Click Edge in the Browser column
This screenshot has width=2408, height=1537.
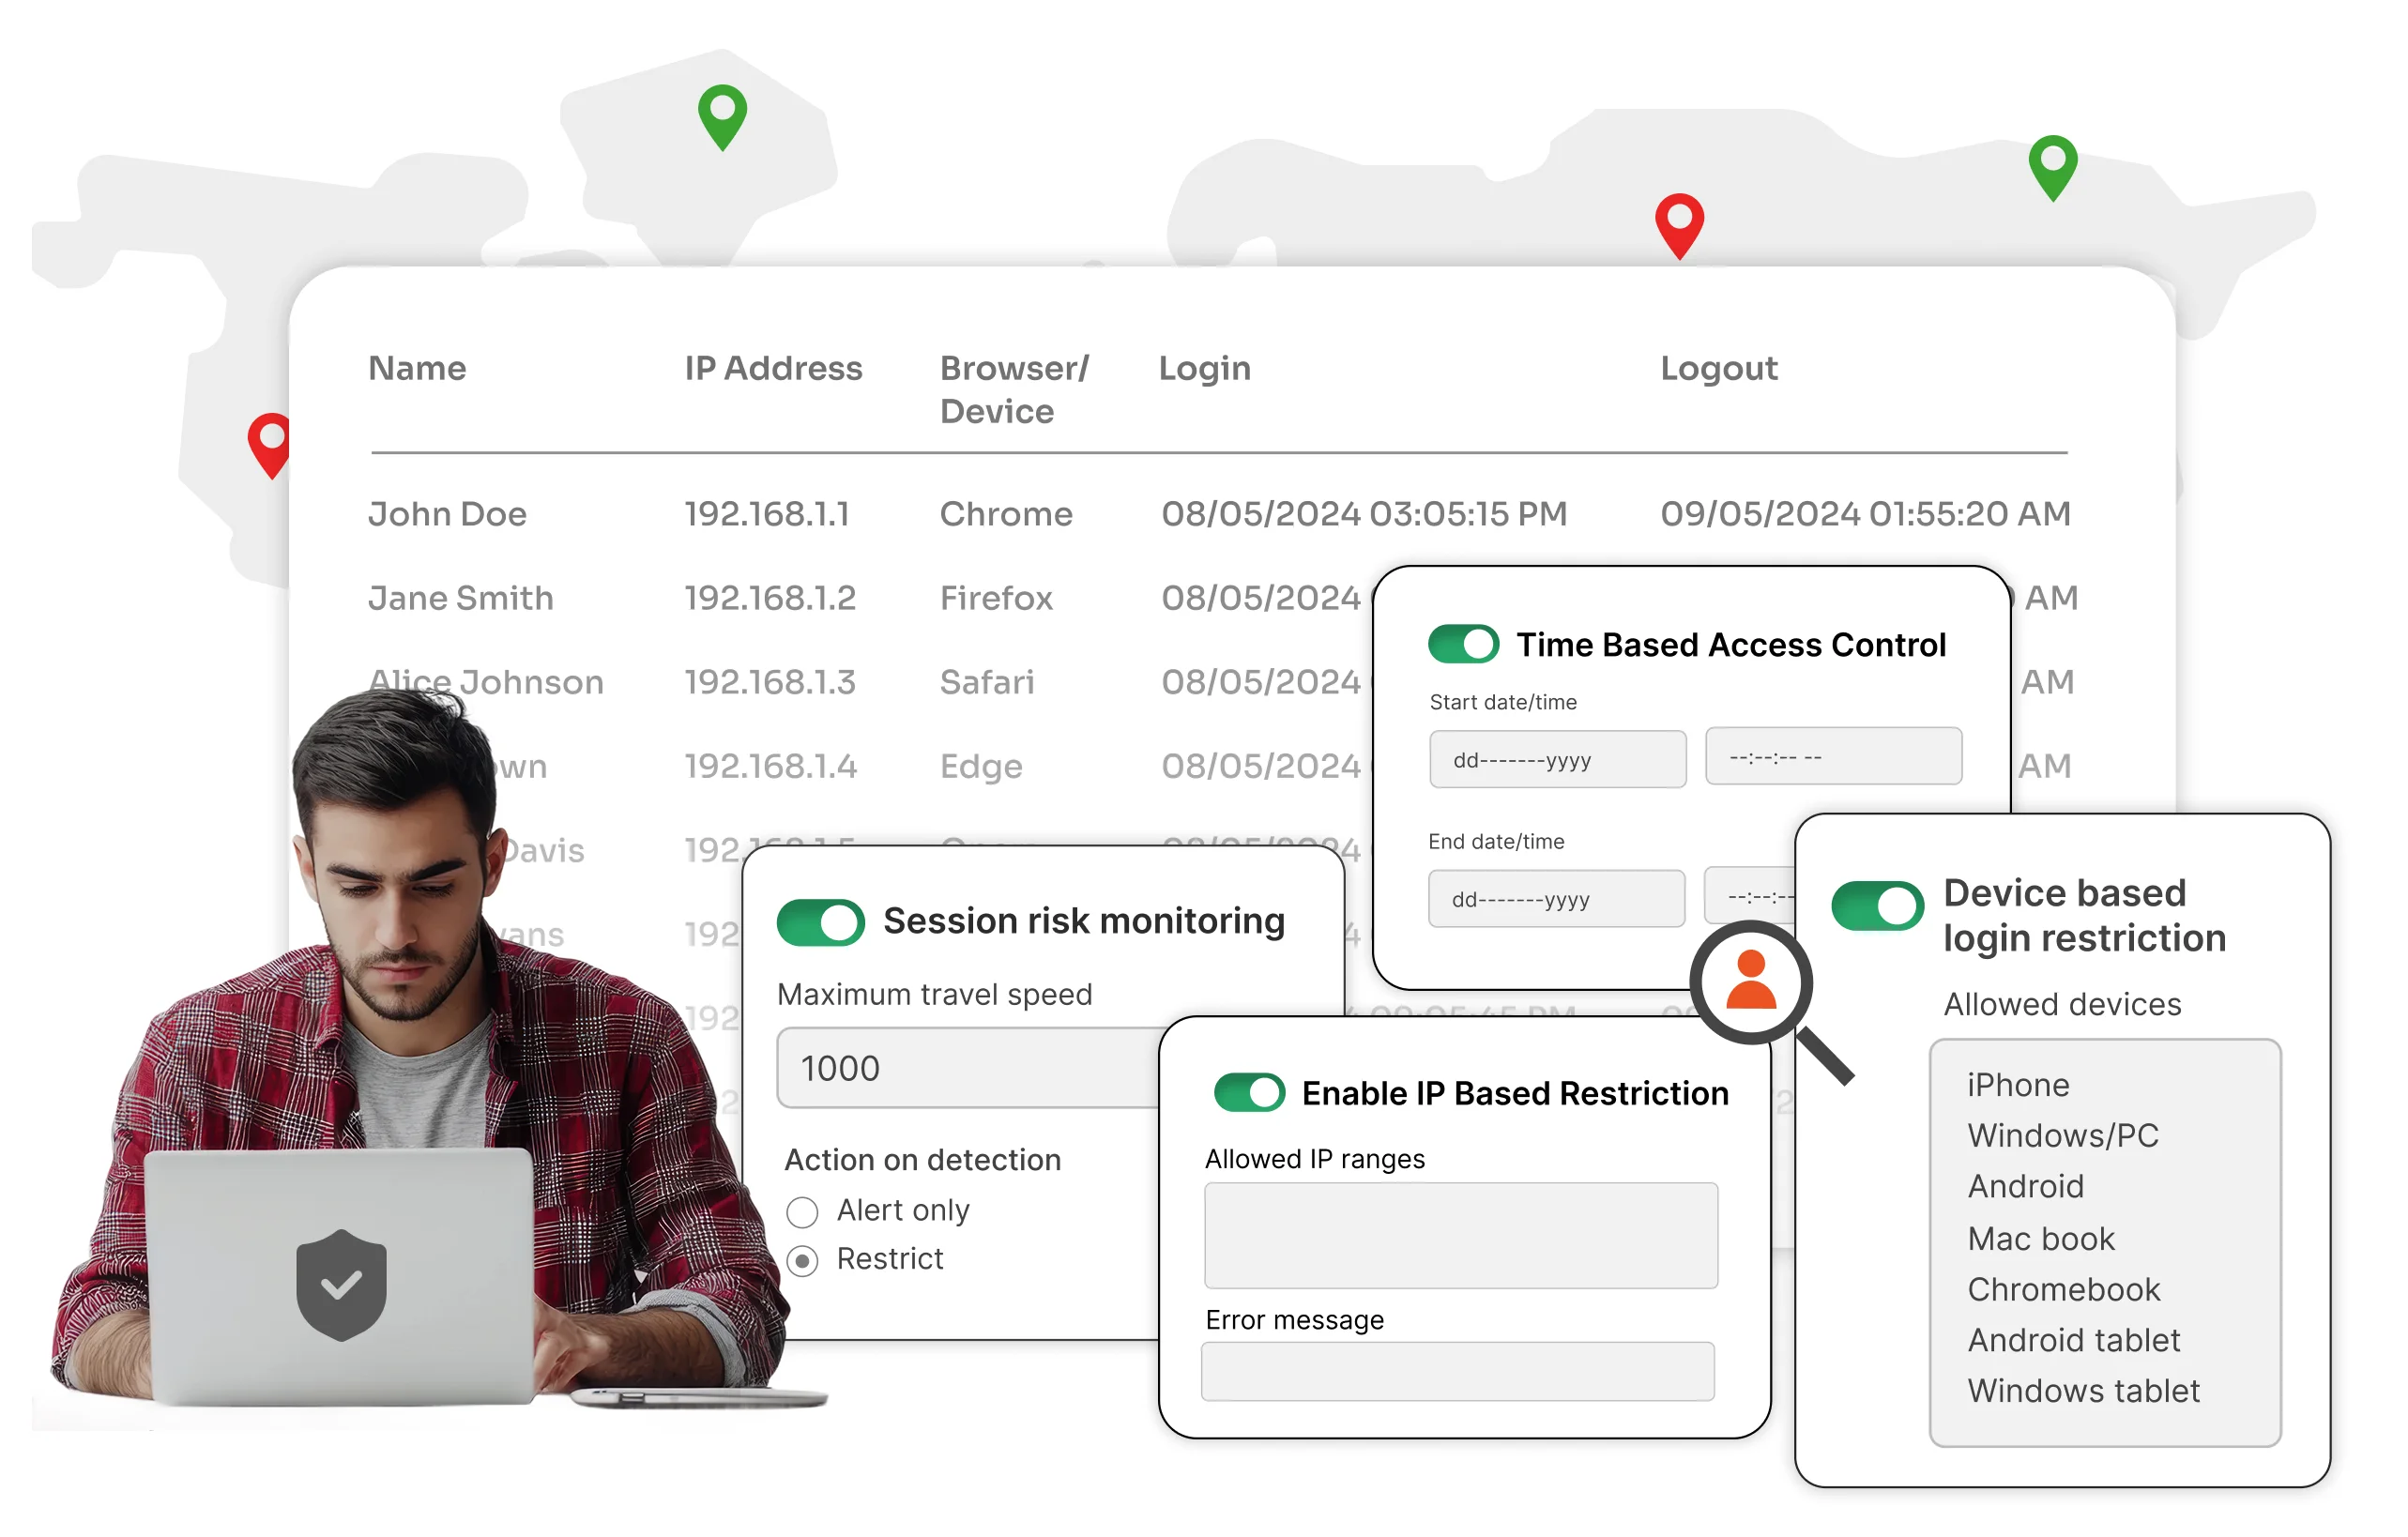click(981, 767)
